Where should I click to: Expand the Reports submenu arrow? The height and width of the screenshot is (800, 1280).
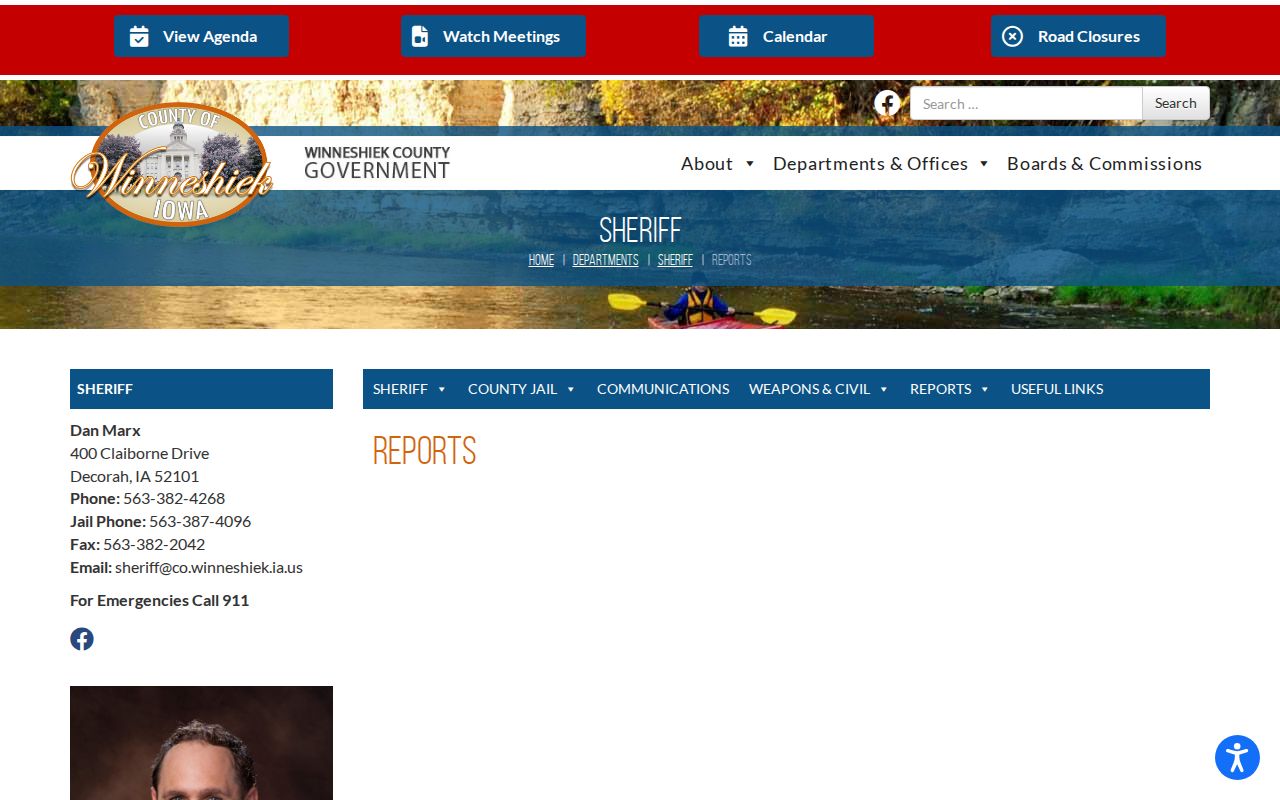point(985,389)
